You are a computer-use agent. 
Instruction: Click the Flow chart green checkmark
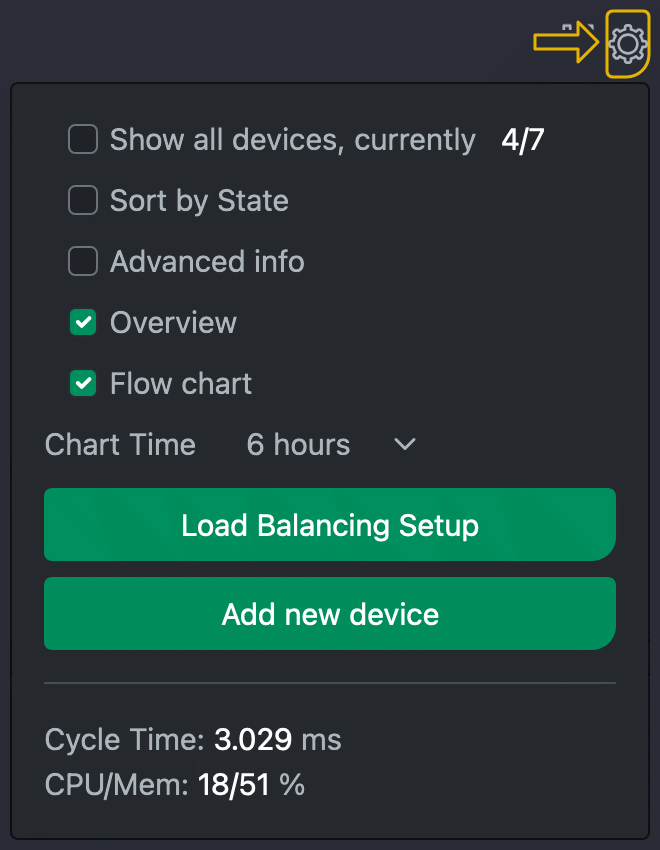pyautogui.click(x=82, y=383)
